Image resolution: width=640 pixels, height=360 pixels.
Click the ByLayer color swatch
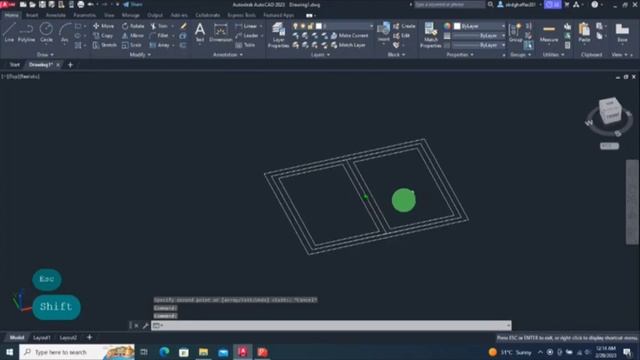[x=457, y=26]
